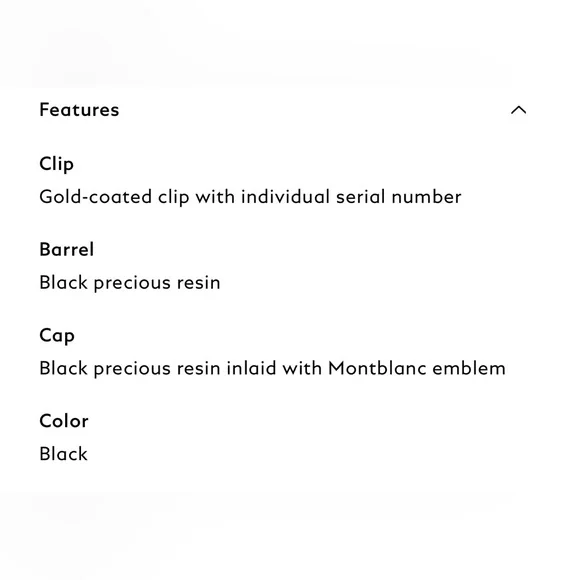Collapse the Features section chevron

tap(518, 110)
